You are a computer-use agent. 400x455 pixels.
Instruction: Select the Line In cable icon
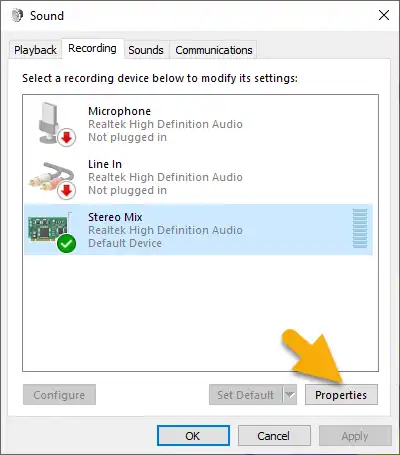[x=53, y=179]
